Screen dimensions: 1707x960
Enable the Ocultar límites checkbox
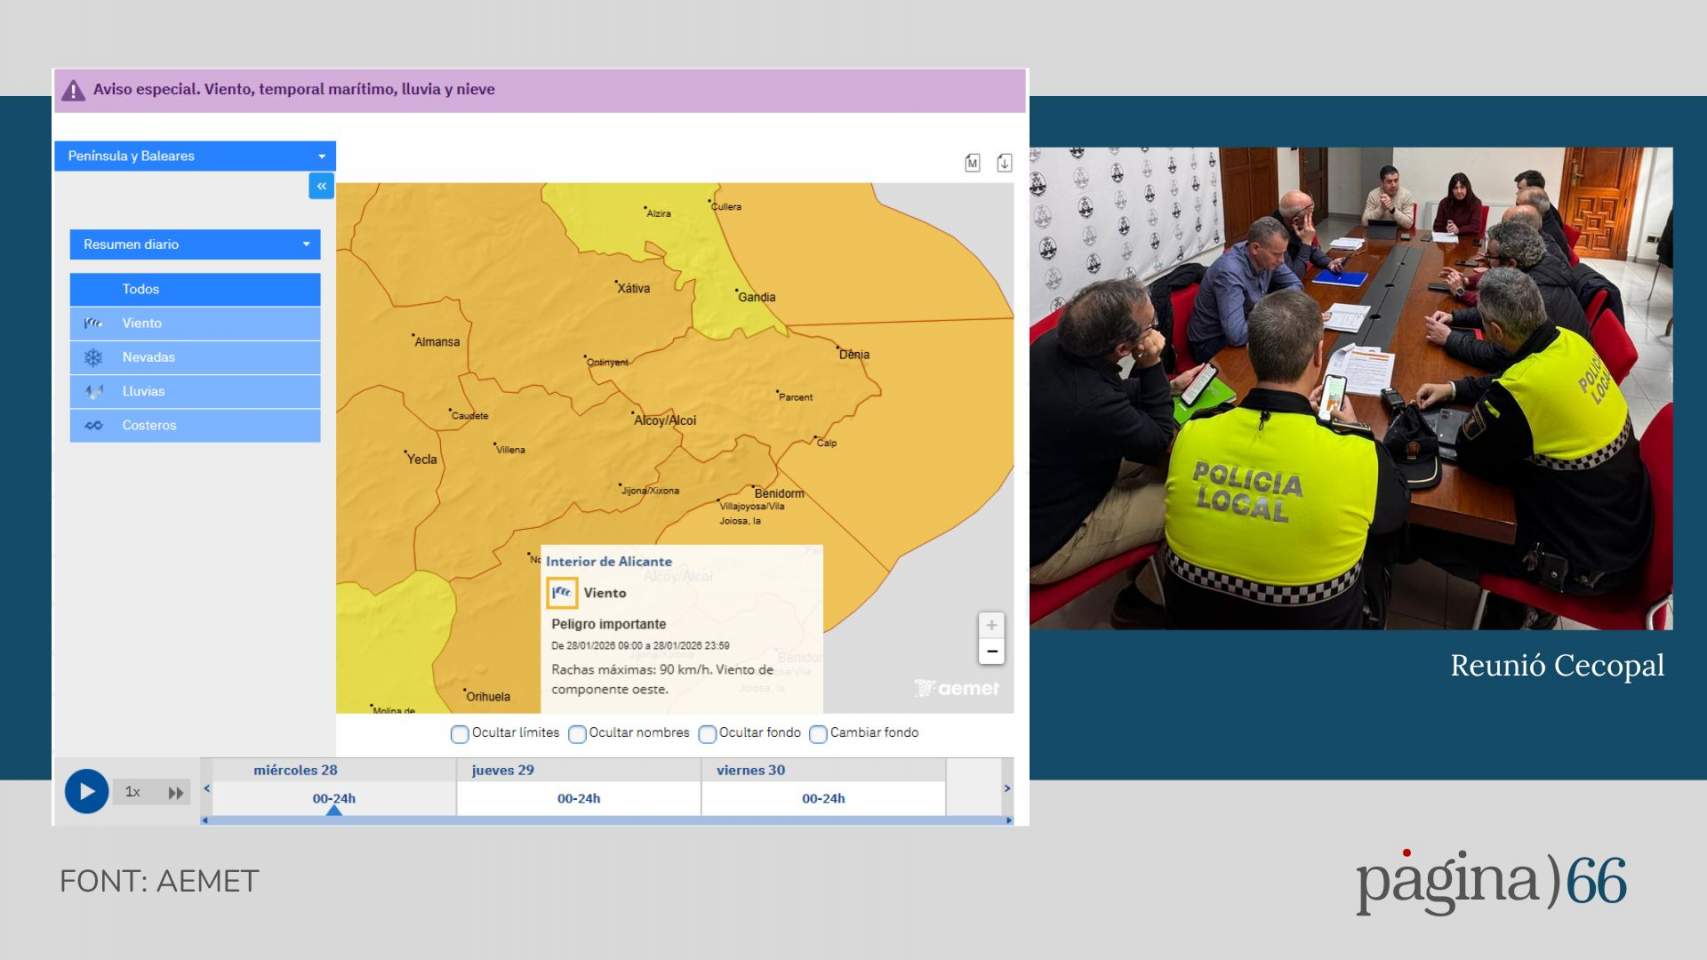[460, 734]
